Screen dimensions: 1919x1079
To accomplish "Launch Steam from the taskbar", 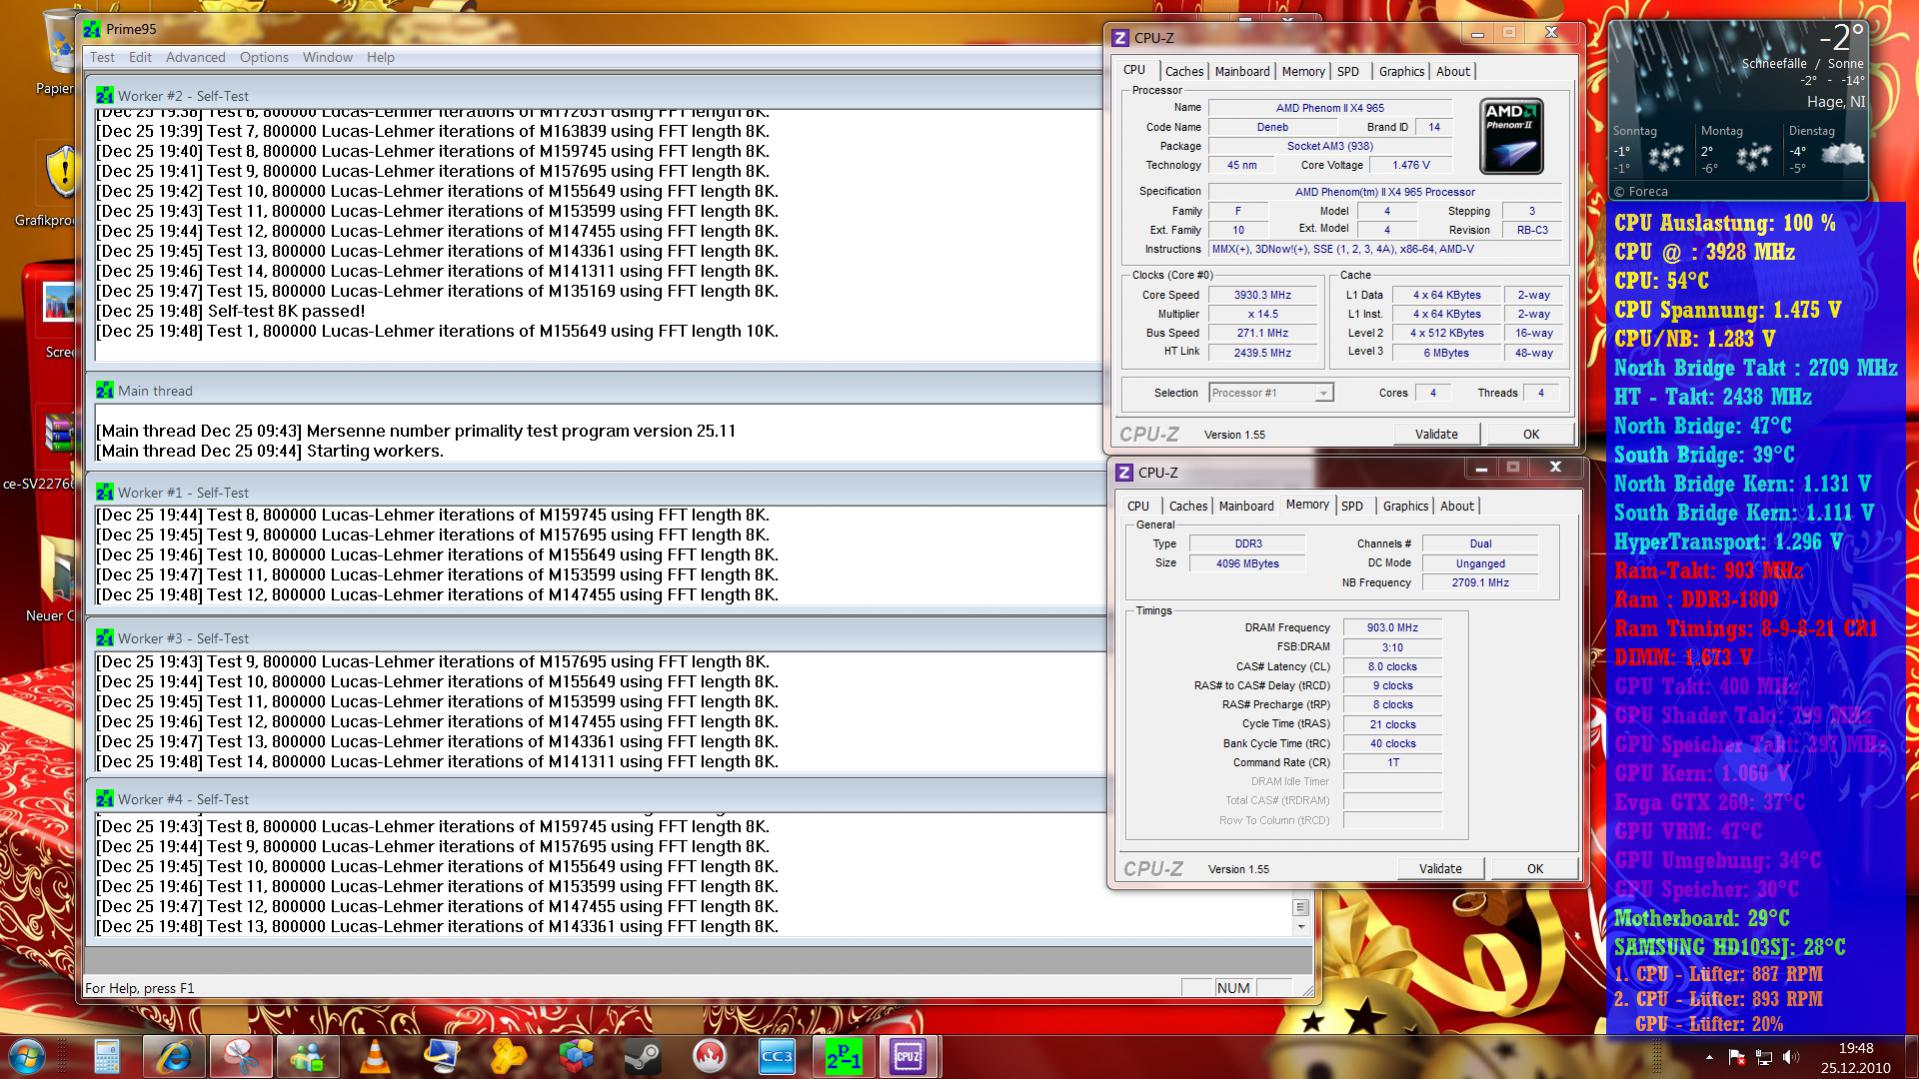I will coord(642,1056).
